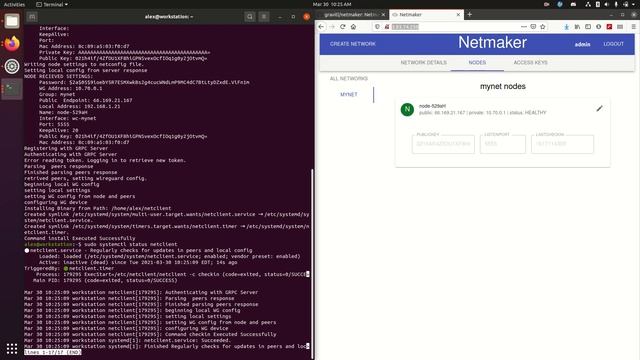Viewport: 640px width, 360px height.
Task: Click LOGOUT in Netmaker header
Action: click(613, 44)
